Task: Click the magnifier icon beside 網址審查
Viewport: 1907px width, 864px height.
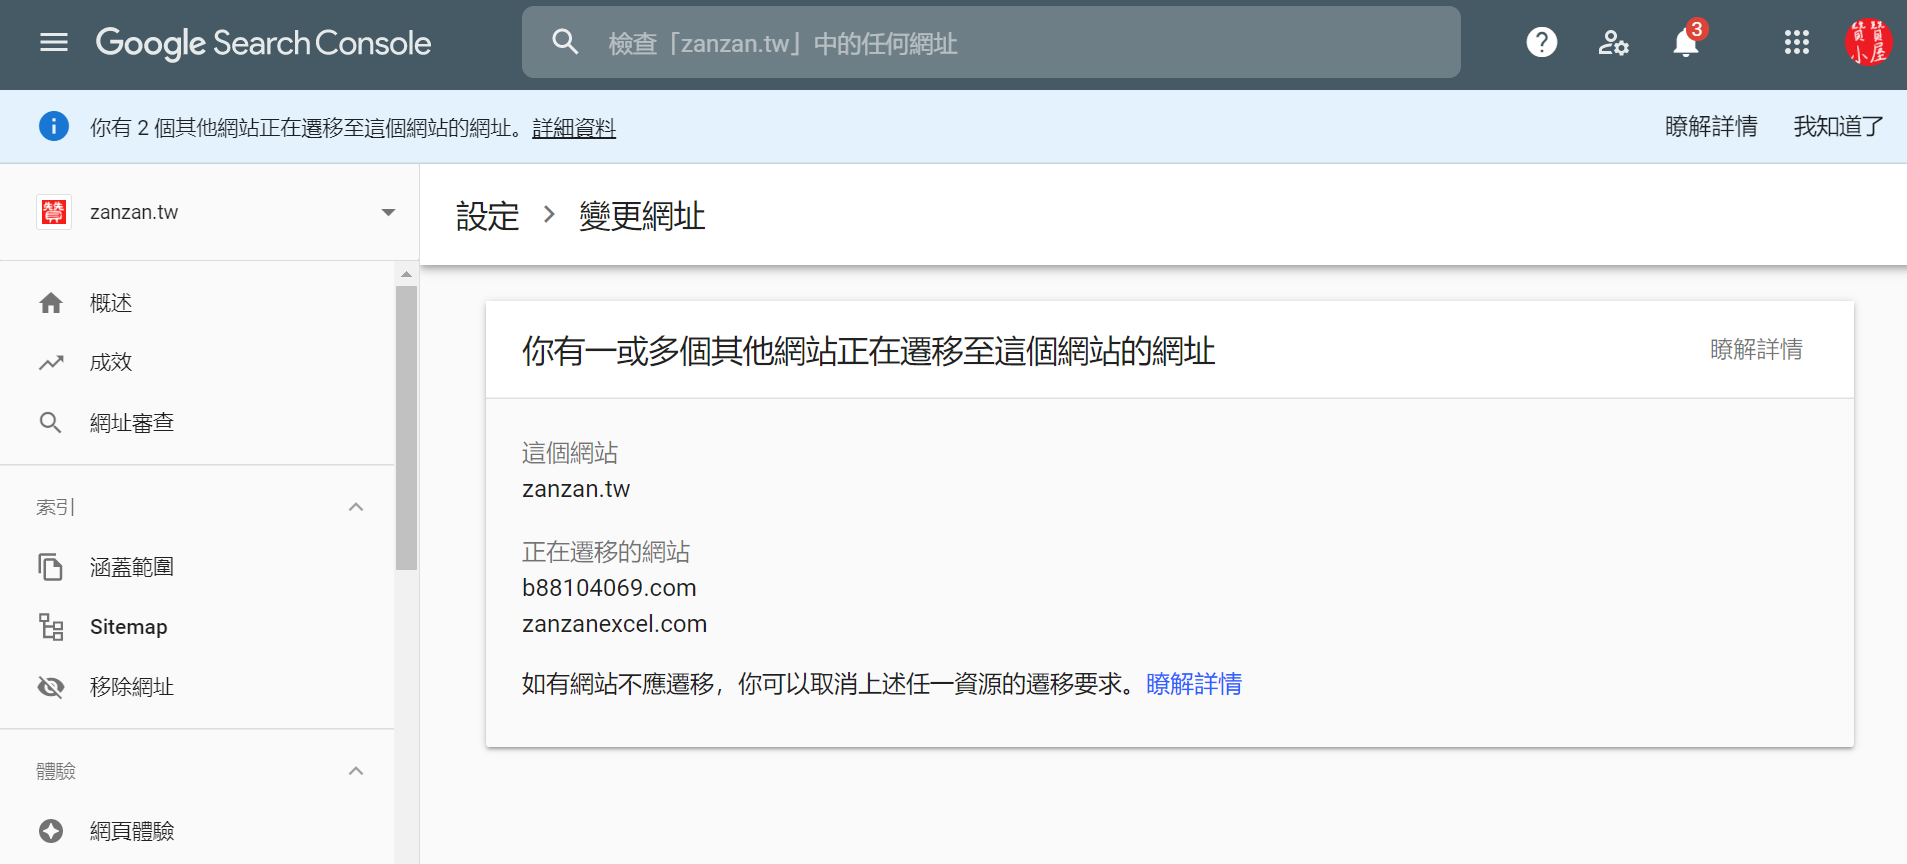Action: [51, 423]
